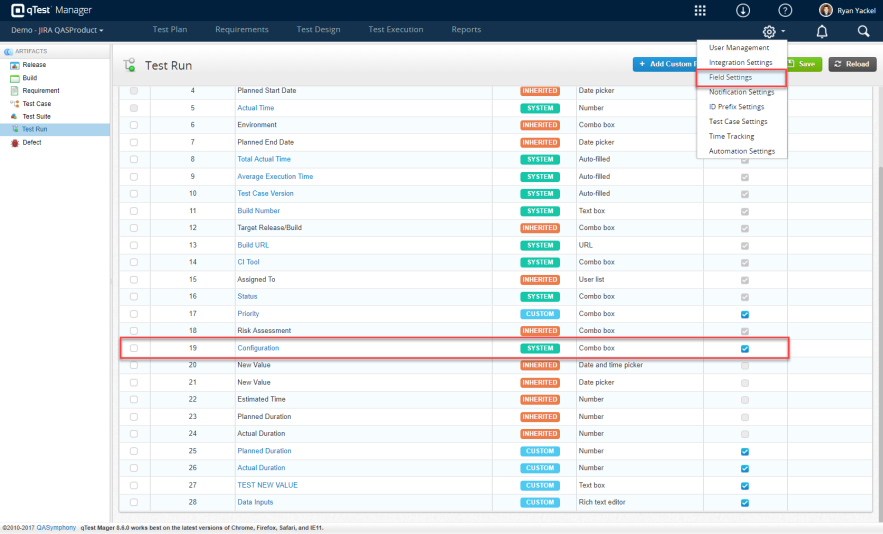
Task: Open the Total Actual Time field link
Action: pos(264,159)
